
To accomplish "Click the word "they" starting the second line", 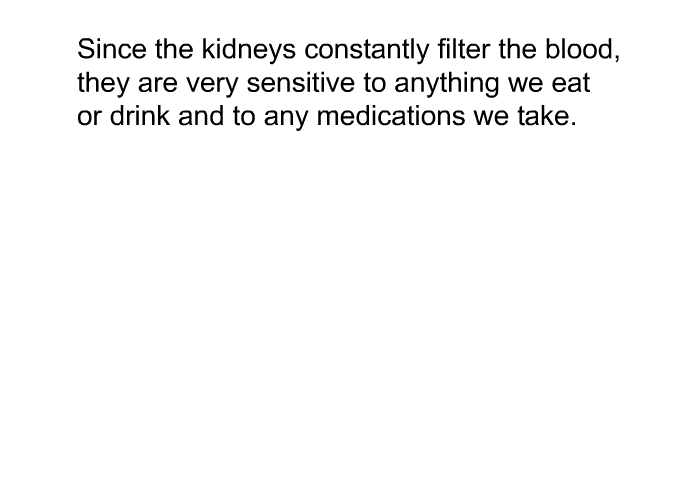I will [x=103, y=83].
